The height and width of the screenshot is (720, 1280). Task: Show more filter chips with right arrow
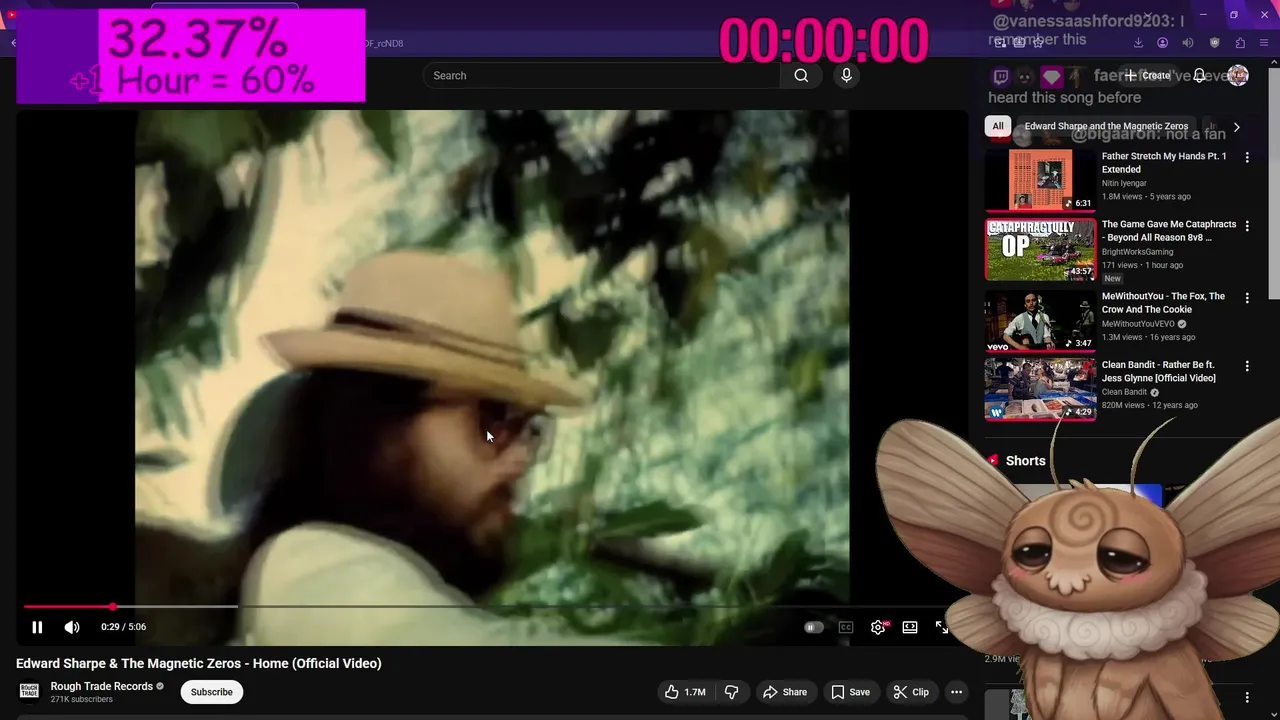click(x=1236, y=127)
